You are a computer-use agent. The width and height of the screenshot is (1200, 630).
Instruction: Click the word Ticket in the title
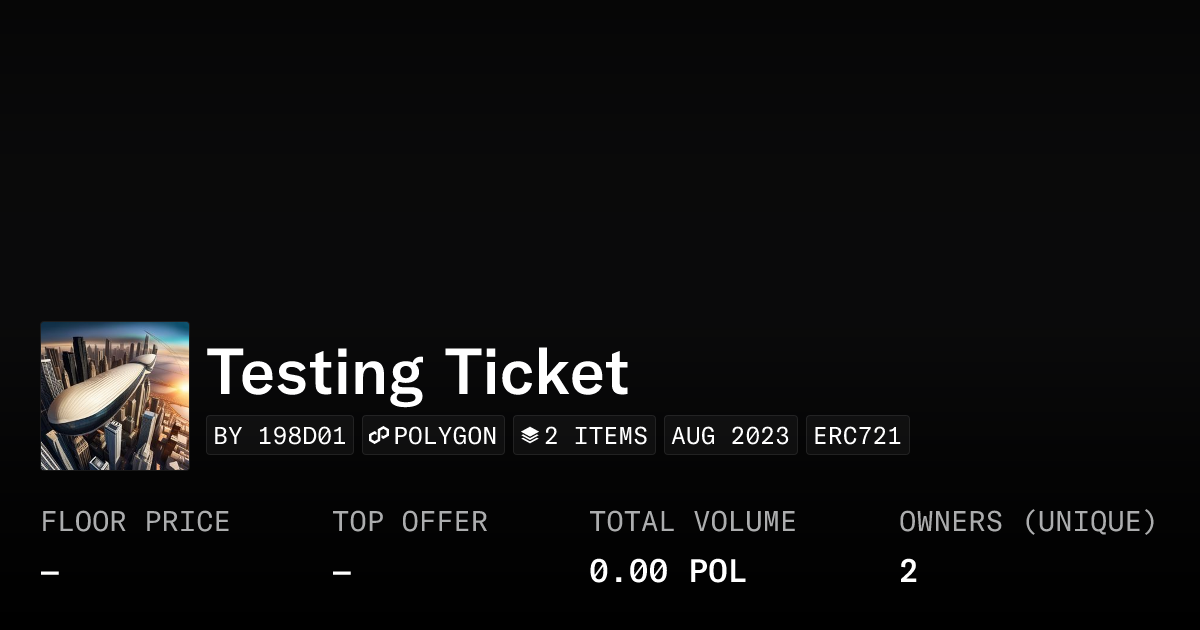tap(537, 373)
